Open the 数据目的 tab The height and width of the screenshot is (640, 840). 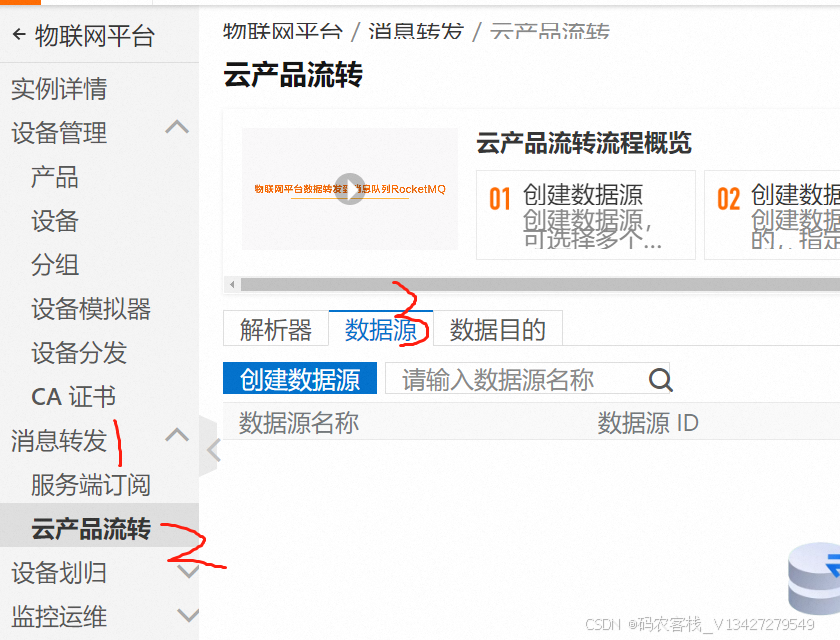pos(498,329)
